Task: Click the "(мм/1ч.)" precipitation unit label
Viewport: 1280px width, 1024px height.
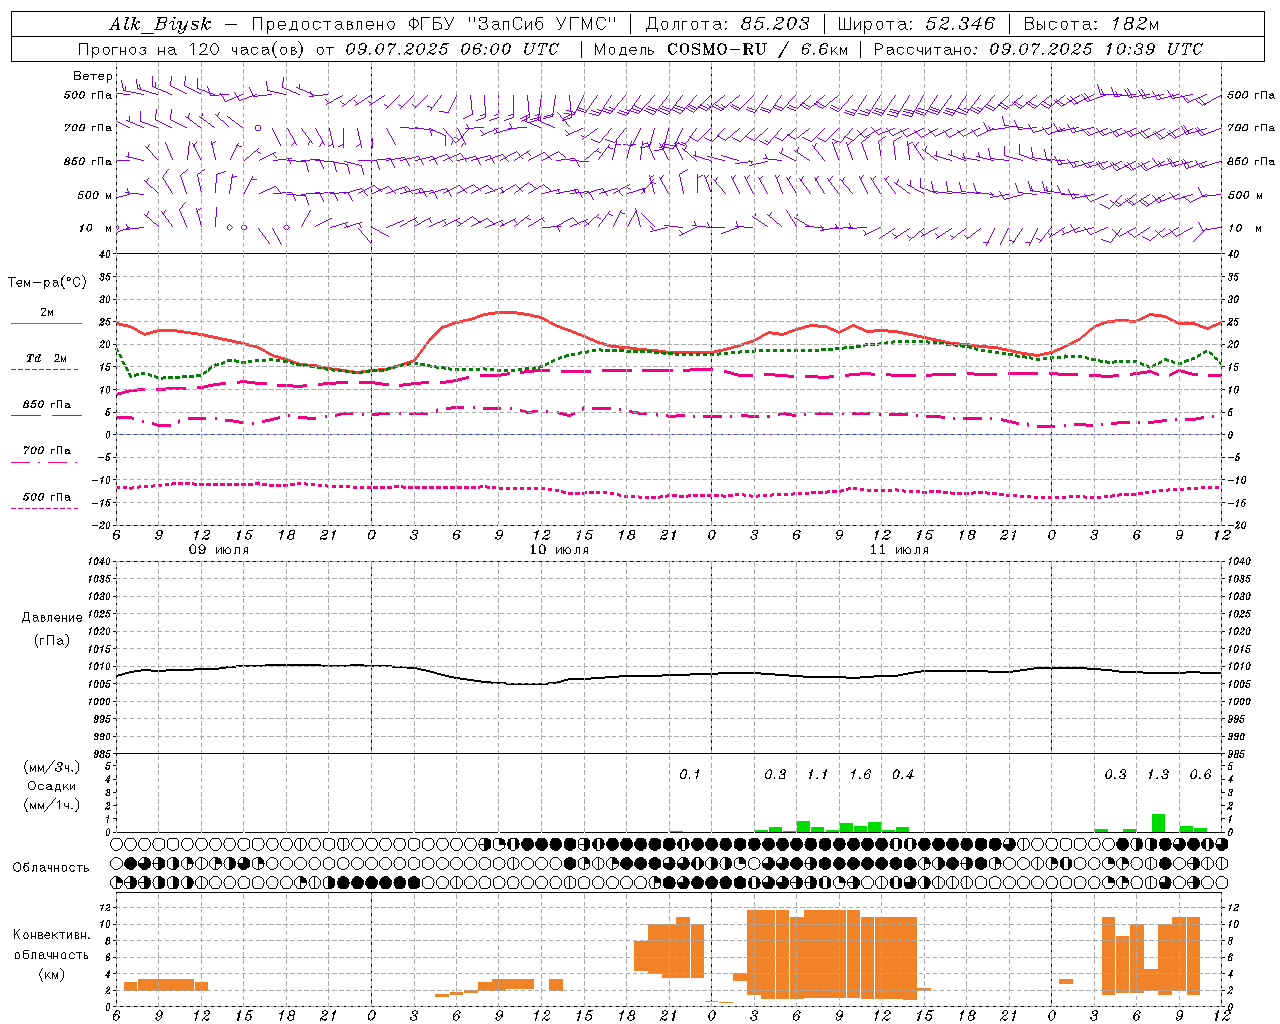Action: (52, 805)
